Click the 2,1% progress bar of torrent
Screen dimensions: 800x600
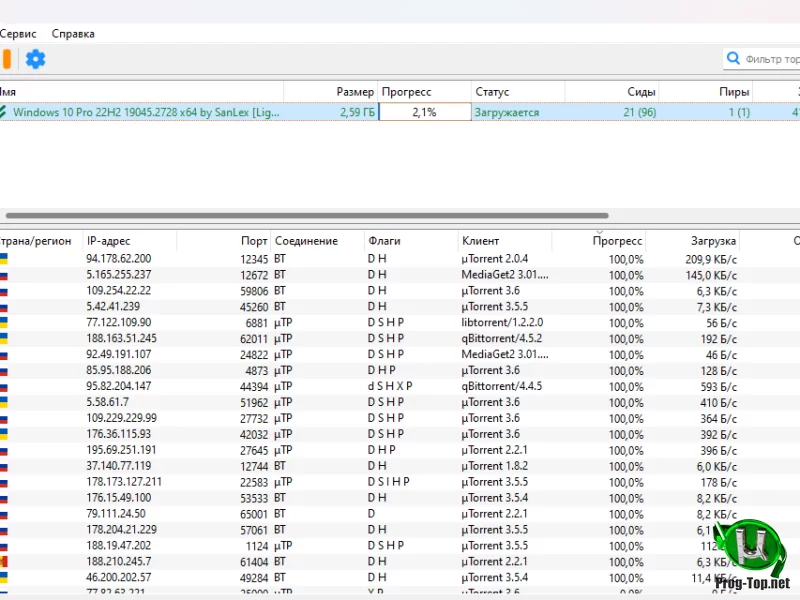click(424, 112)
